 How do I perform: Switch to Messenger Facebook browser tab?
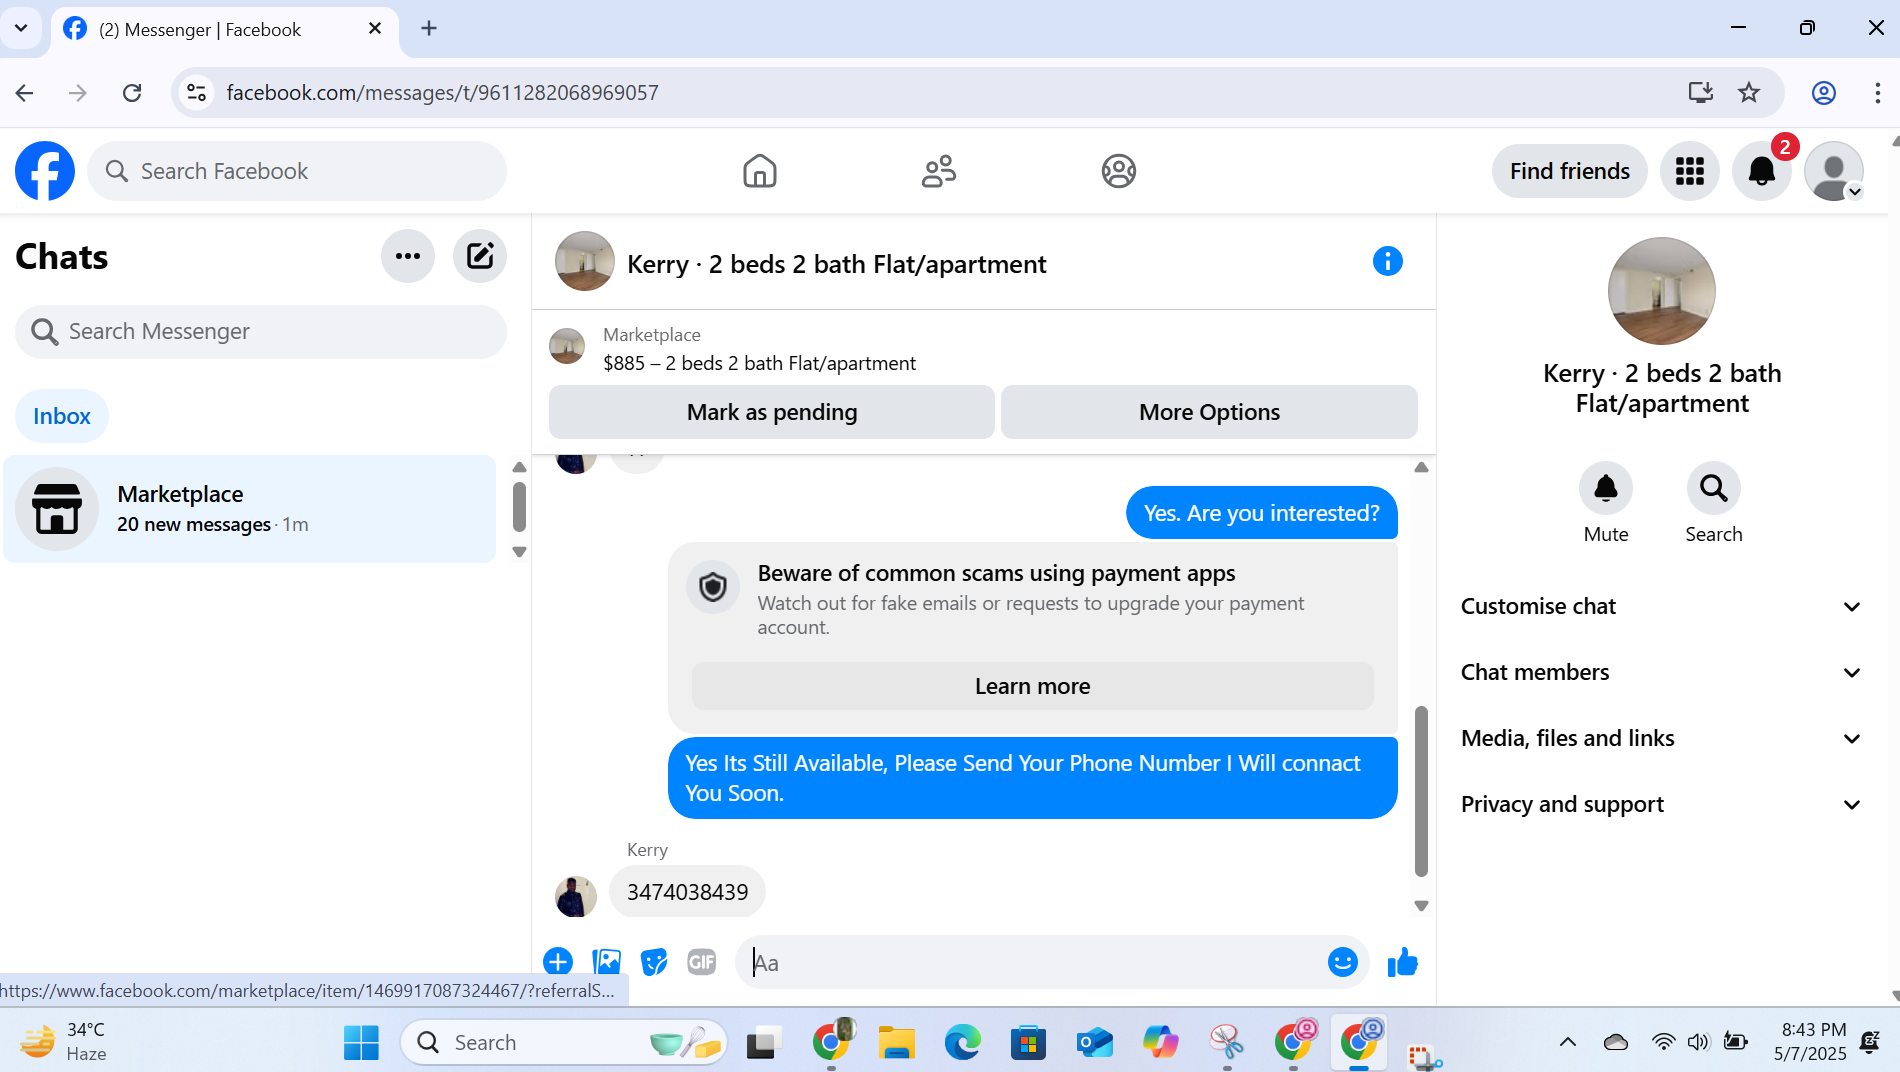point(224,29)
